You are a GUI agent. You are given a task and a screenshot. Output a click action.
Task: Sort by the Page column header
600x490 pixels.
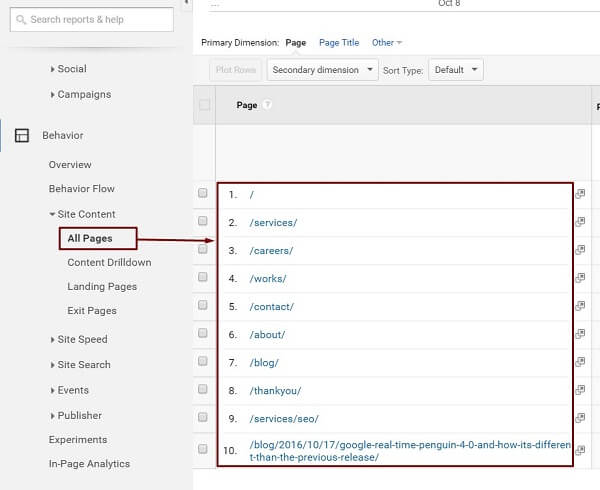click(x=247, y=105)
